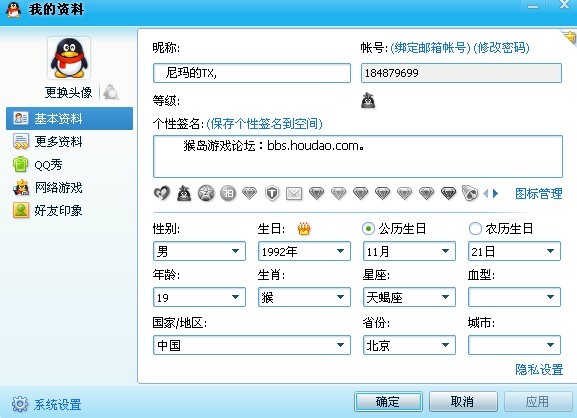Open 系统设置 system settings
The height and width of the screenshot is (418, 577).
tap(58, 405)
